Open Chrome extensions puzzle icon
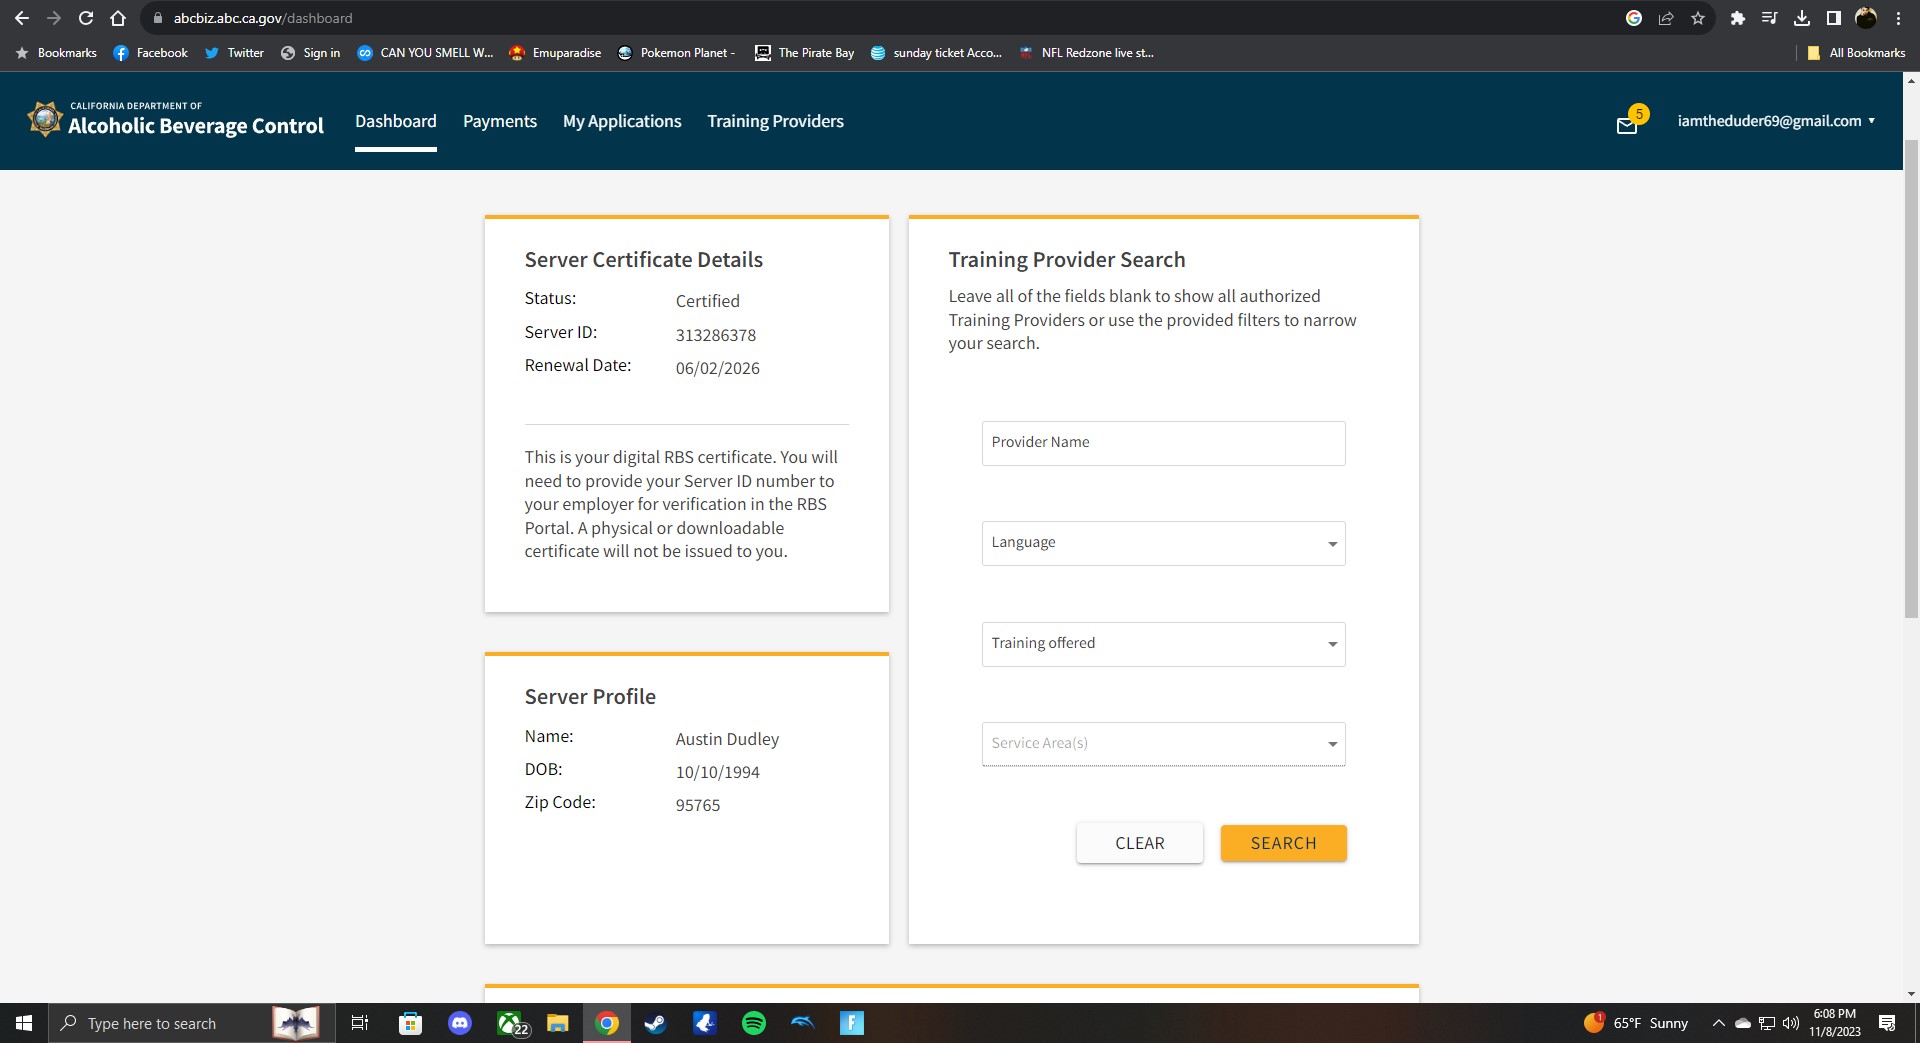The height and width of the screenshot is (1043, 1920). click(1738, 18)
